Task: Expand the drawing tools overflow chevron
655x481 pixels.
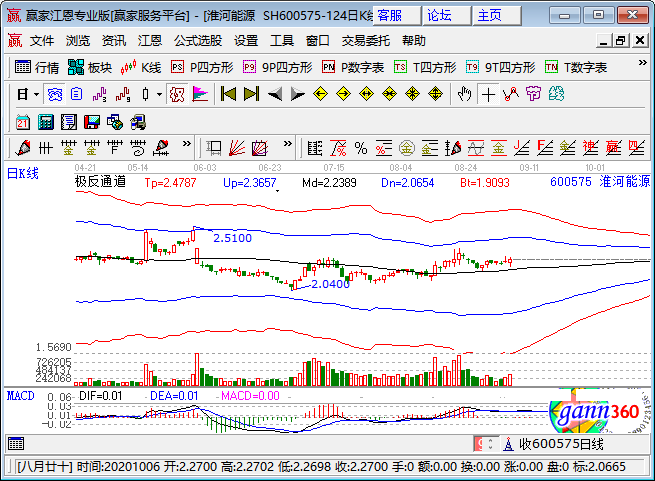Action: point(186,144)
